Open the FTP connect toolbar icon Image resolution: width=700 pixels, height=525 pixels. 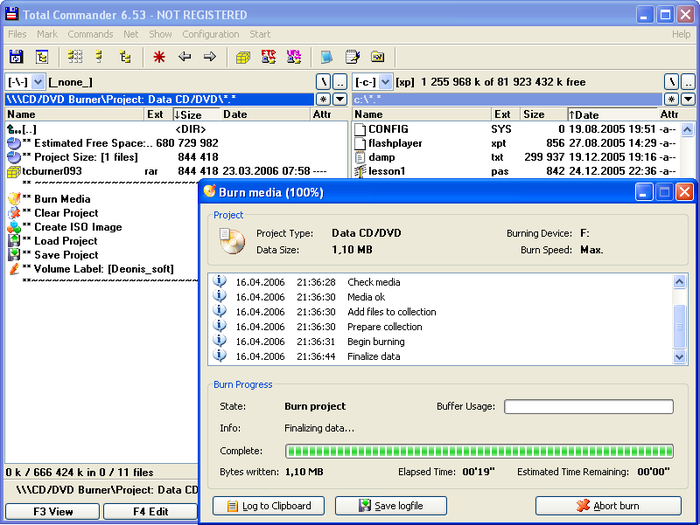pyautogui.click(x=268, y=57)
